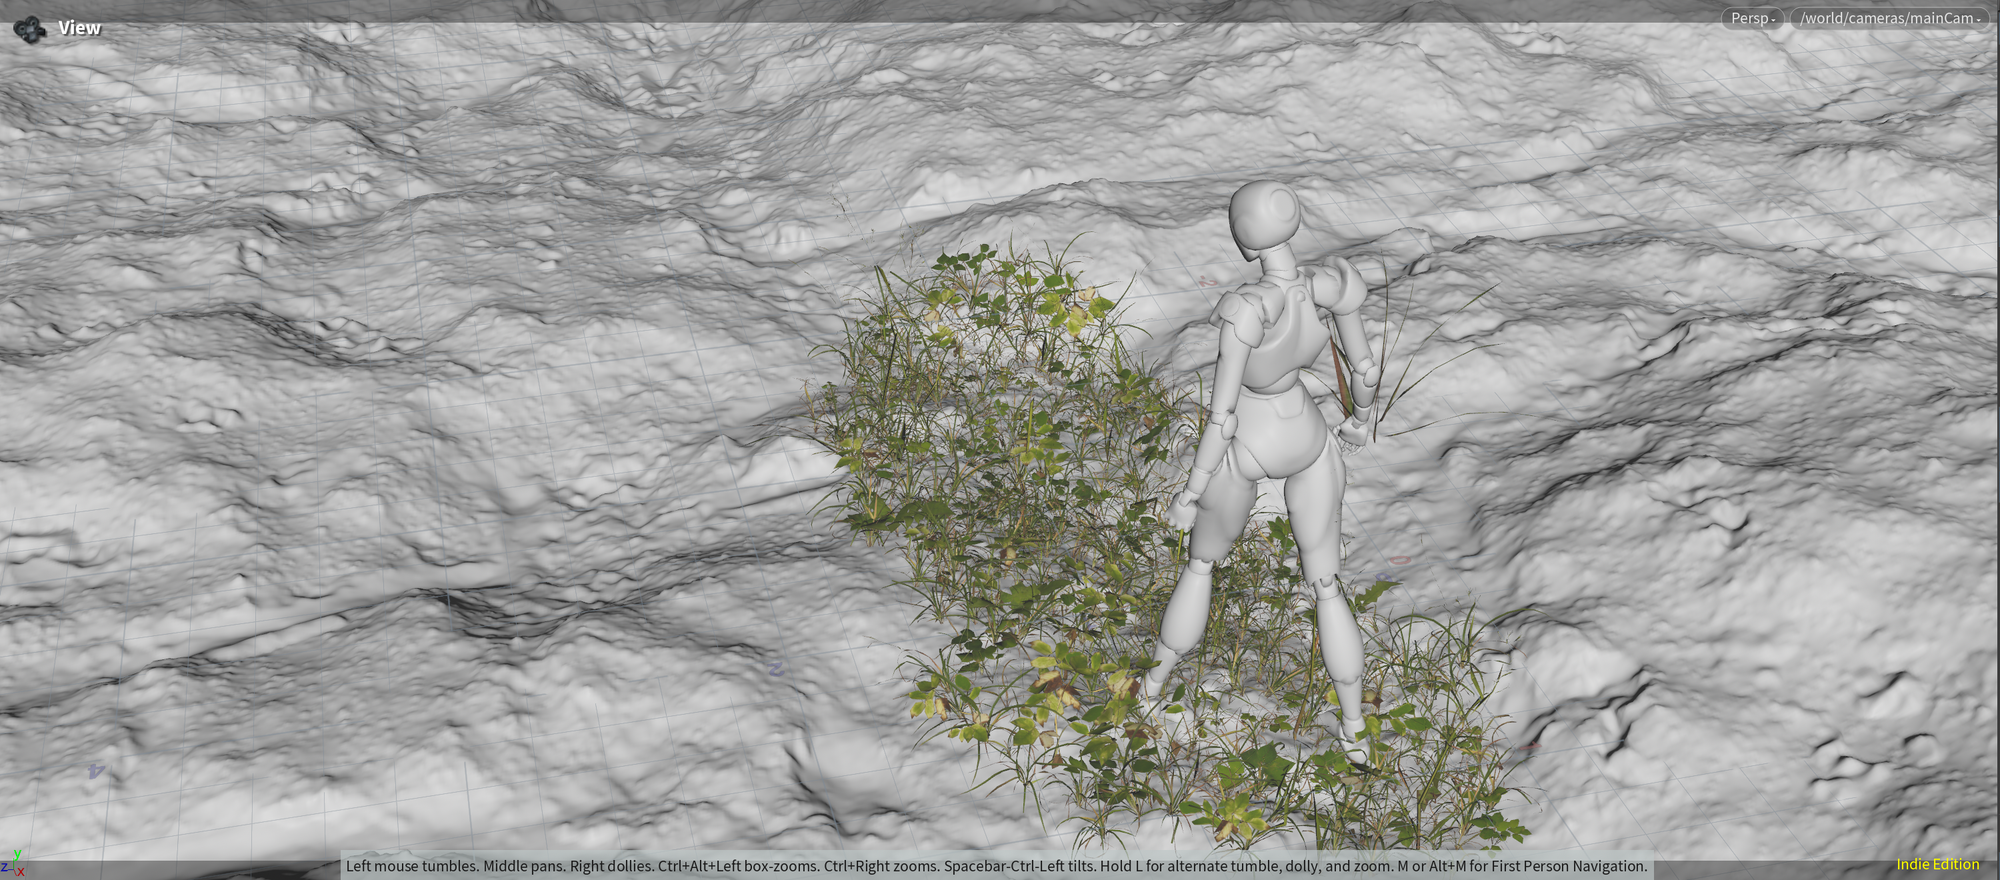Click the navigation hint status bar text
Image resolution: width=2000 pixels, height=880 pixels.
pos(995,866)
